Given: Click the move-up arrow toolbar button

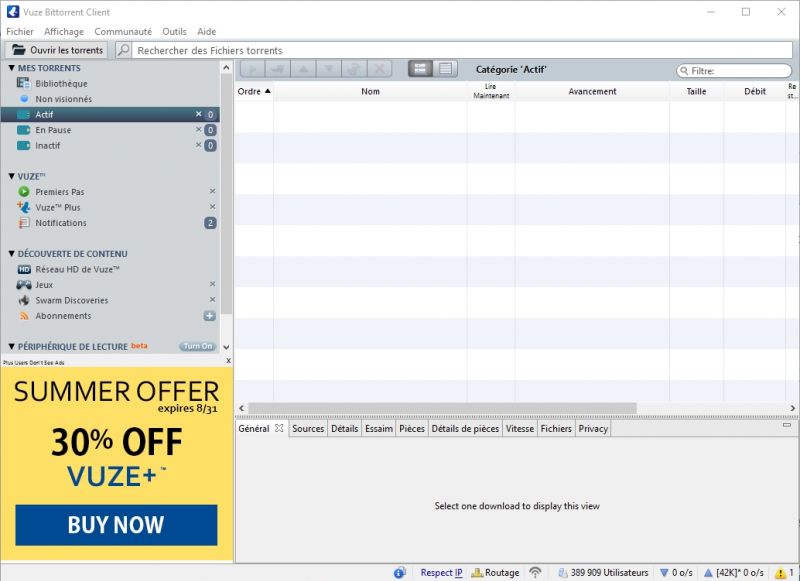Looking at the screenshot, I should (303, 69).
